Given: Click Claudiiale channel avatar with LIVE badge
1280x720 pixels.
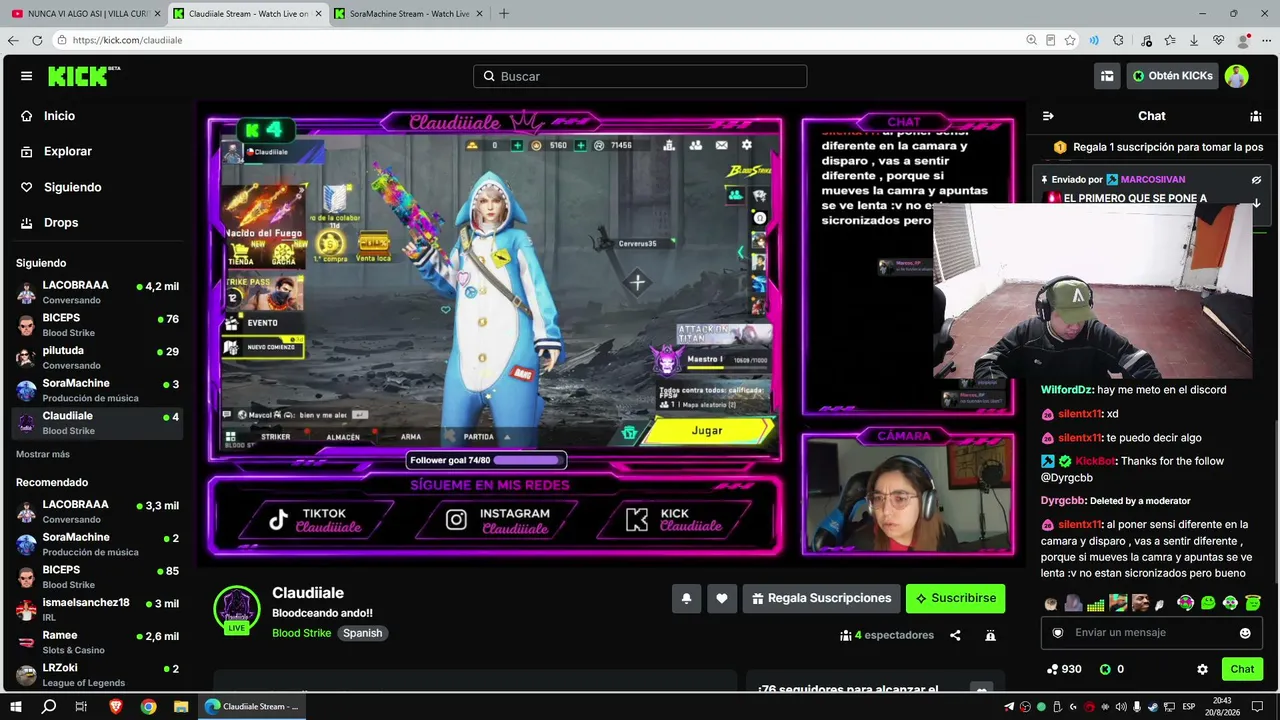Looking at the screenshot, I should (x=237, y=610).
